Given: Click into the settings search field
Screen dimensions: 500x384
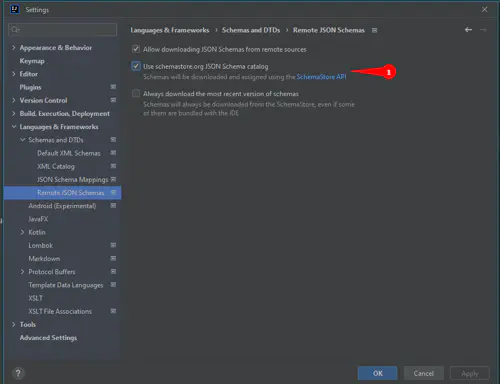Looking at the screenshot, I should coord(63,30).
